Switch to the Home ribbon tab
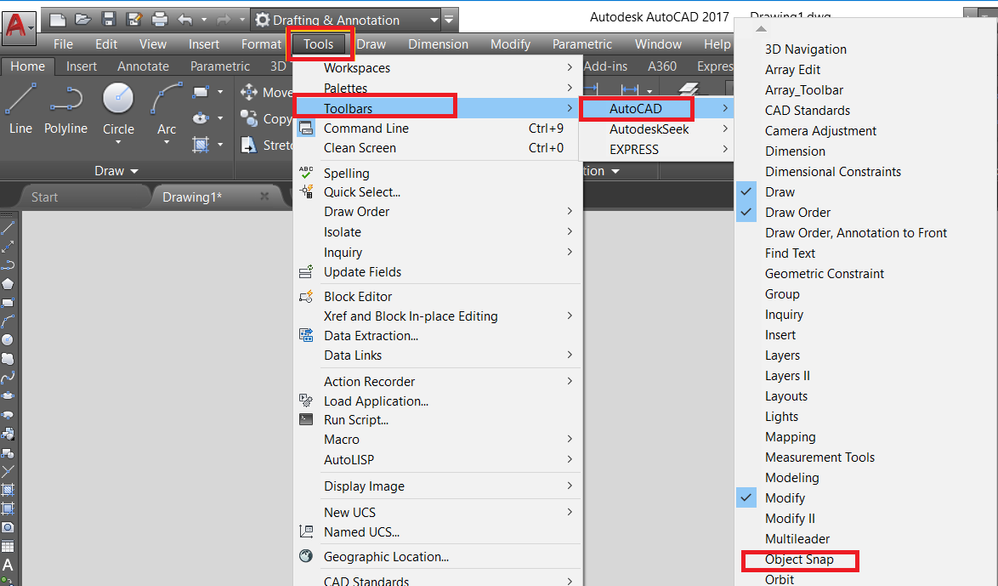Viewport: 998px width, 586px height. 27,66
